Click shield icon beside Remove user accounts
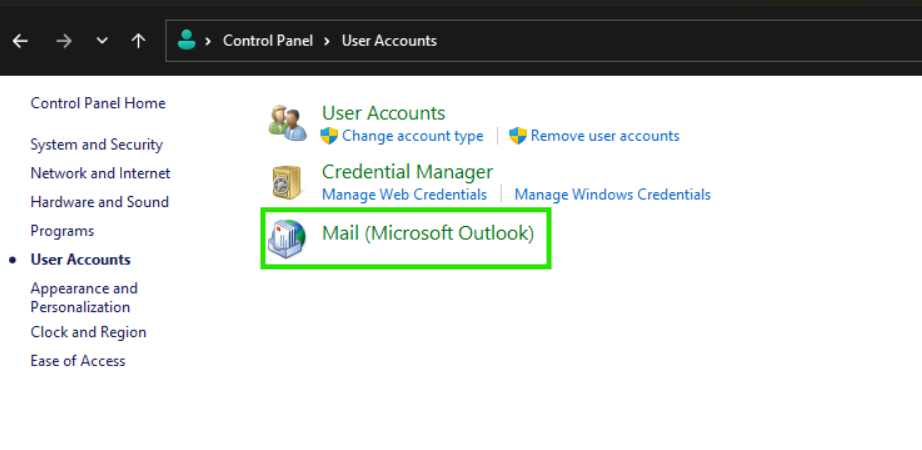 [x=517, y=136]
